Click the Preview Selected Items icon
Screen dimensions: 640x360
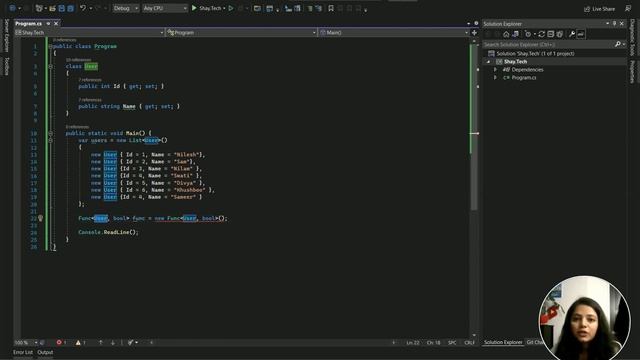581,34
